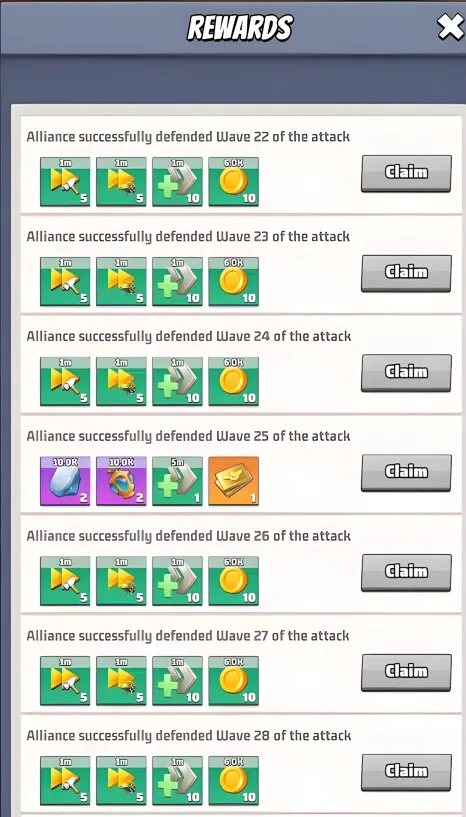Close the Rewards window
This screenshot has height=817, width=466.
click(x=450, y=27)
